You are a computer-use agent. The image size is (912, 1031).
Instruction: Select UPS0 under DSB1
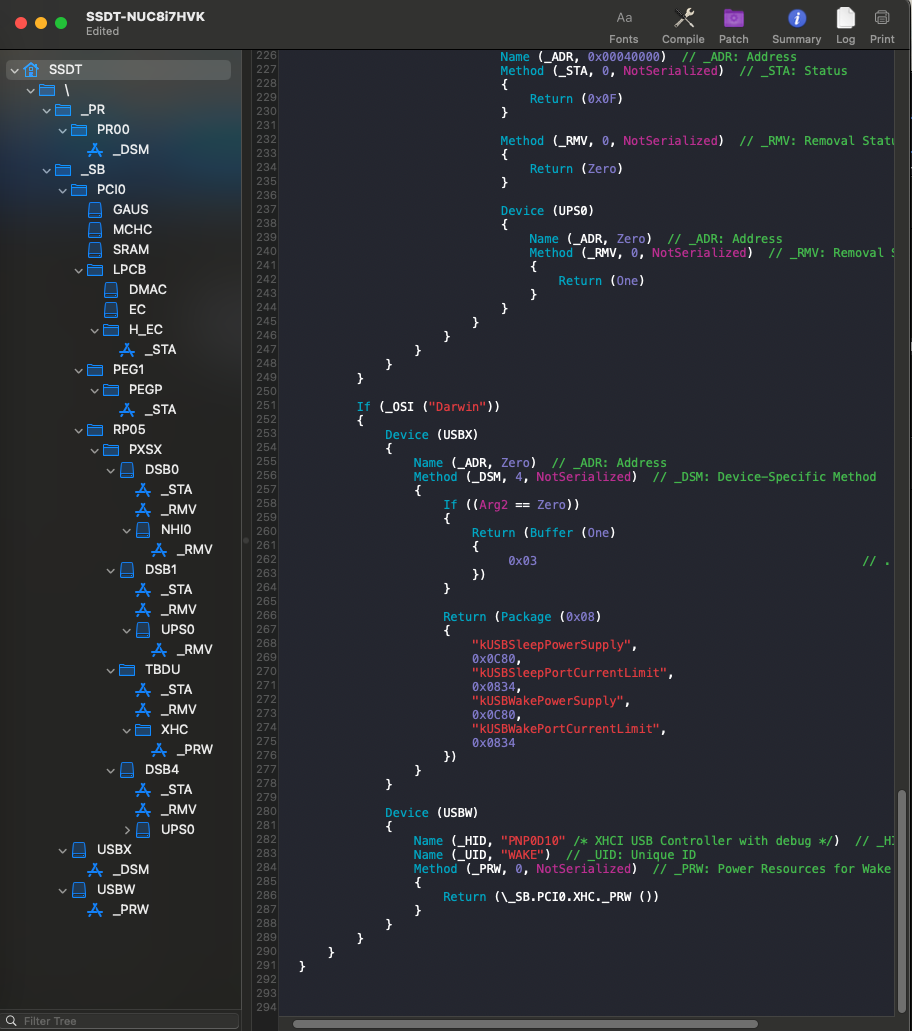pyautogui.click(x=178, y=629)
